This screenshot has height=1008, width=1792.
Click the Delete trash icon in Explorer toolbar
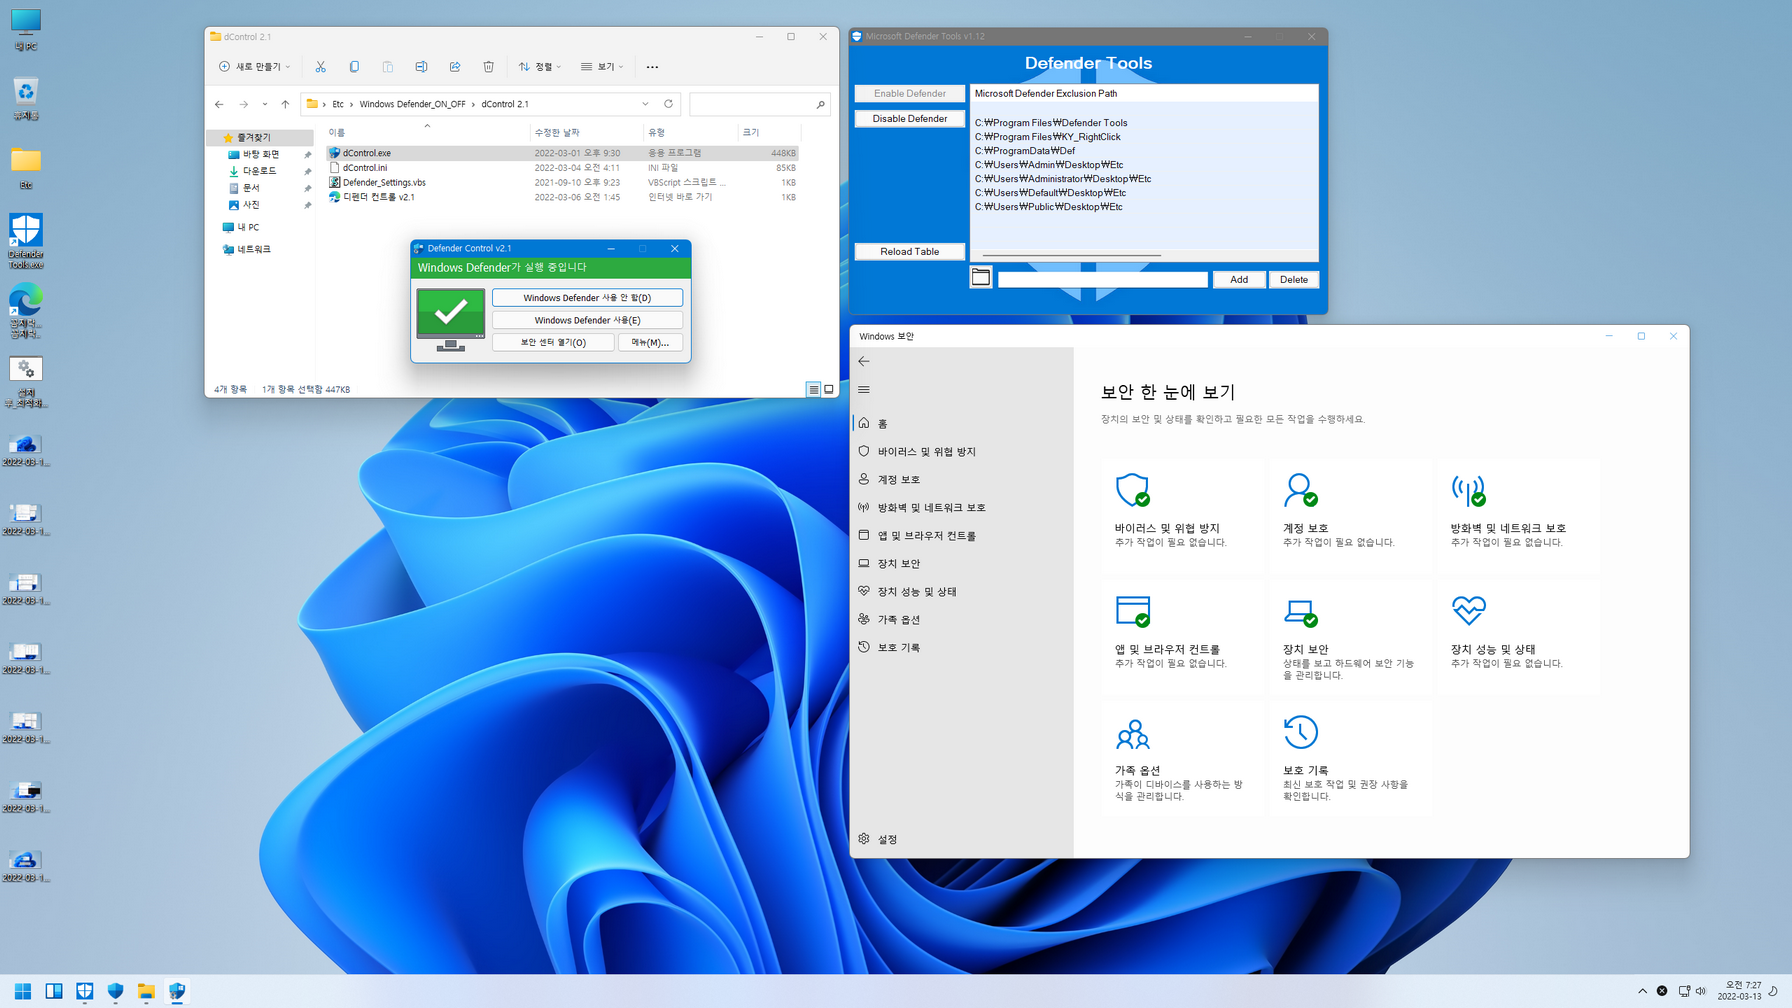tap(488, 67)
